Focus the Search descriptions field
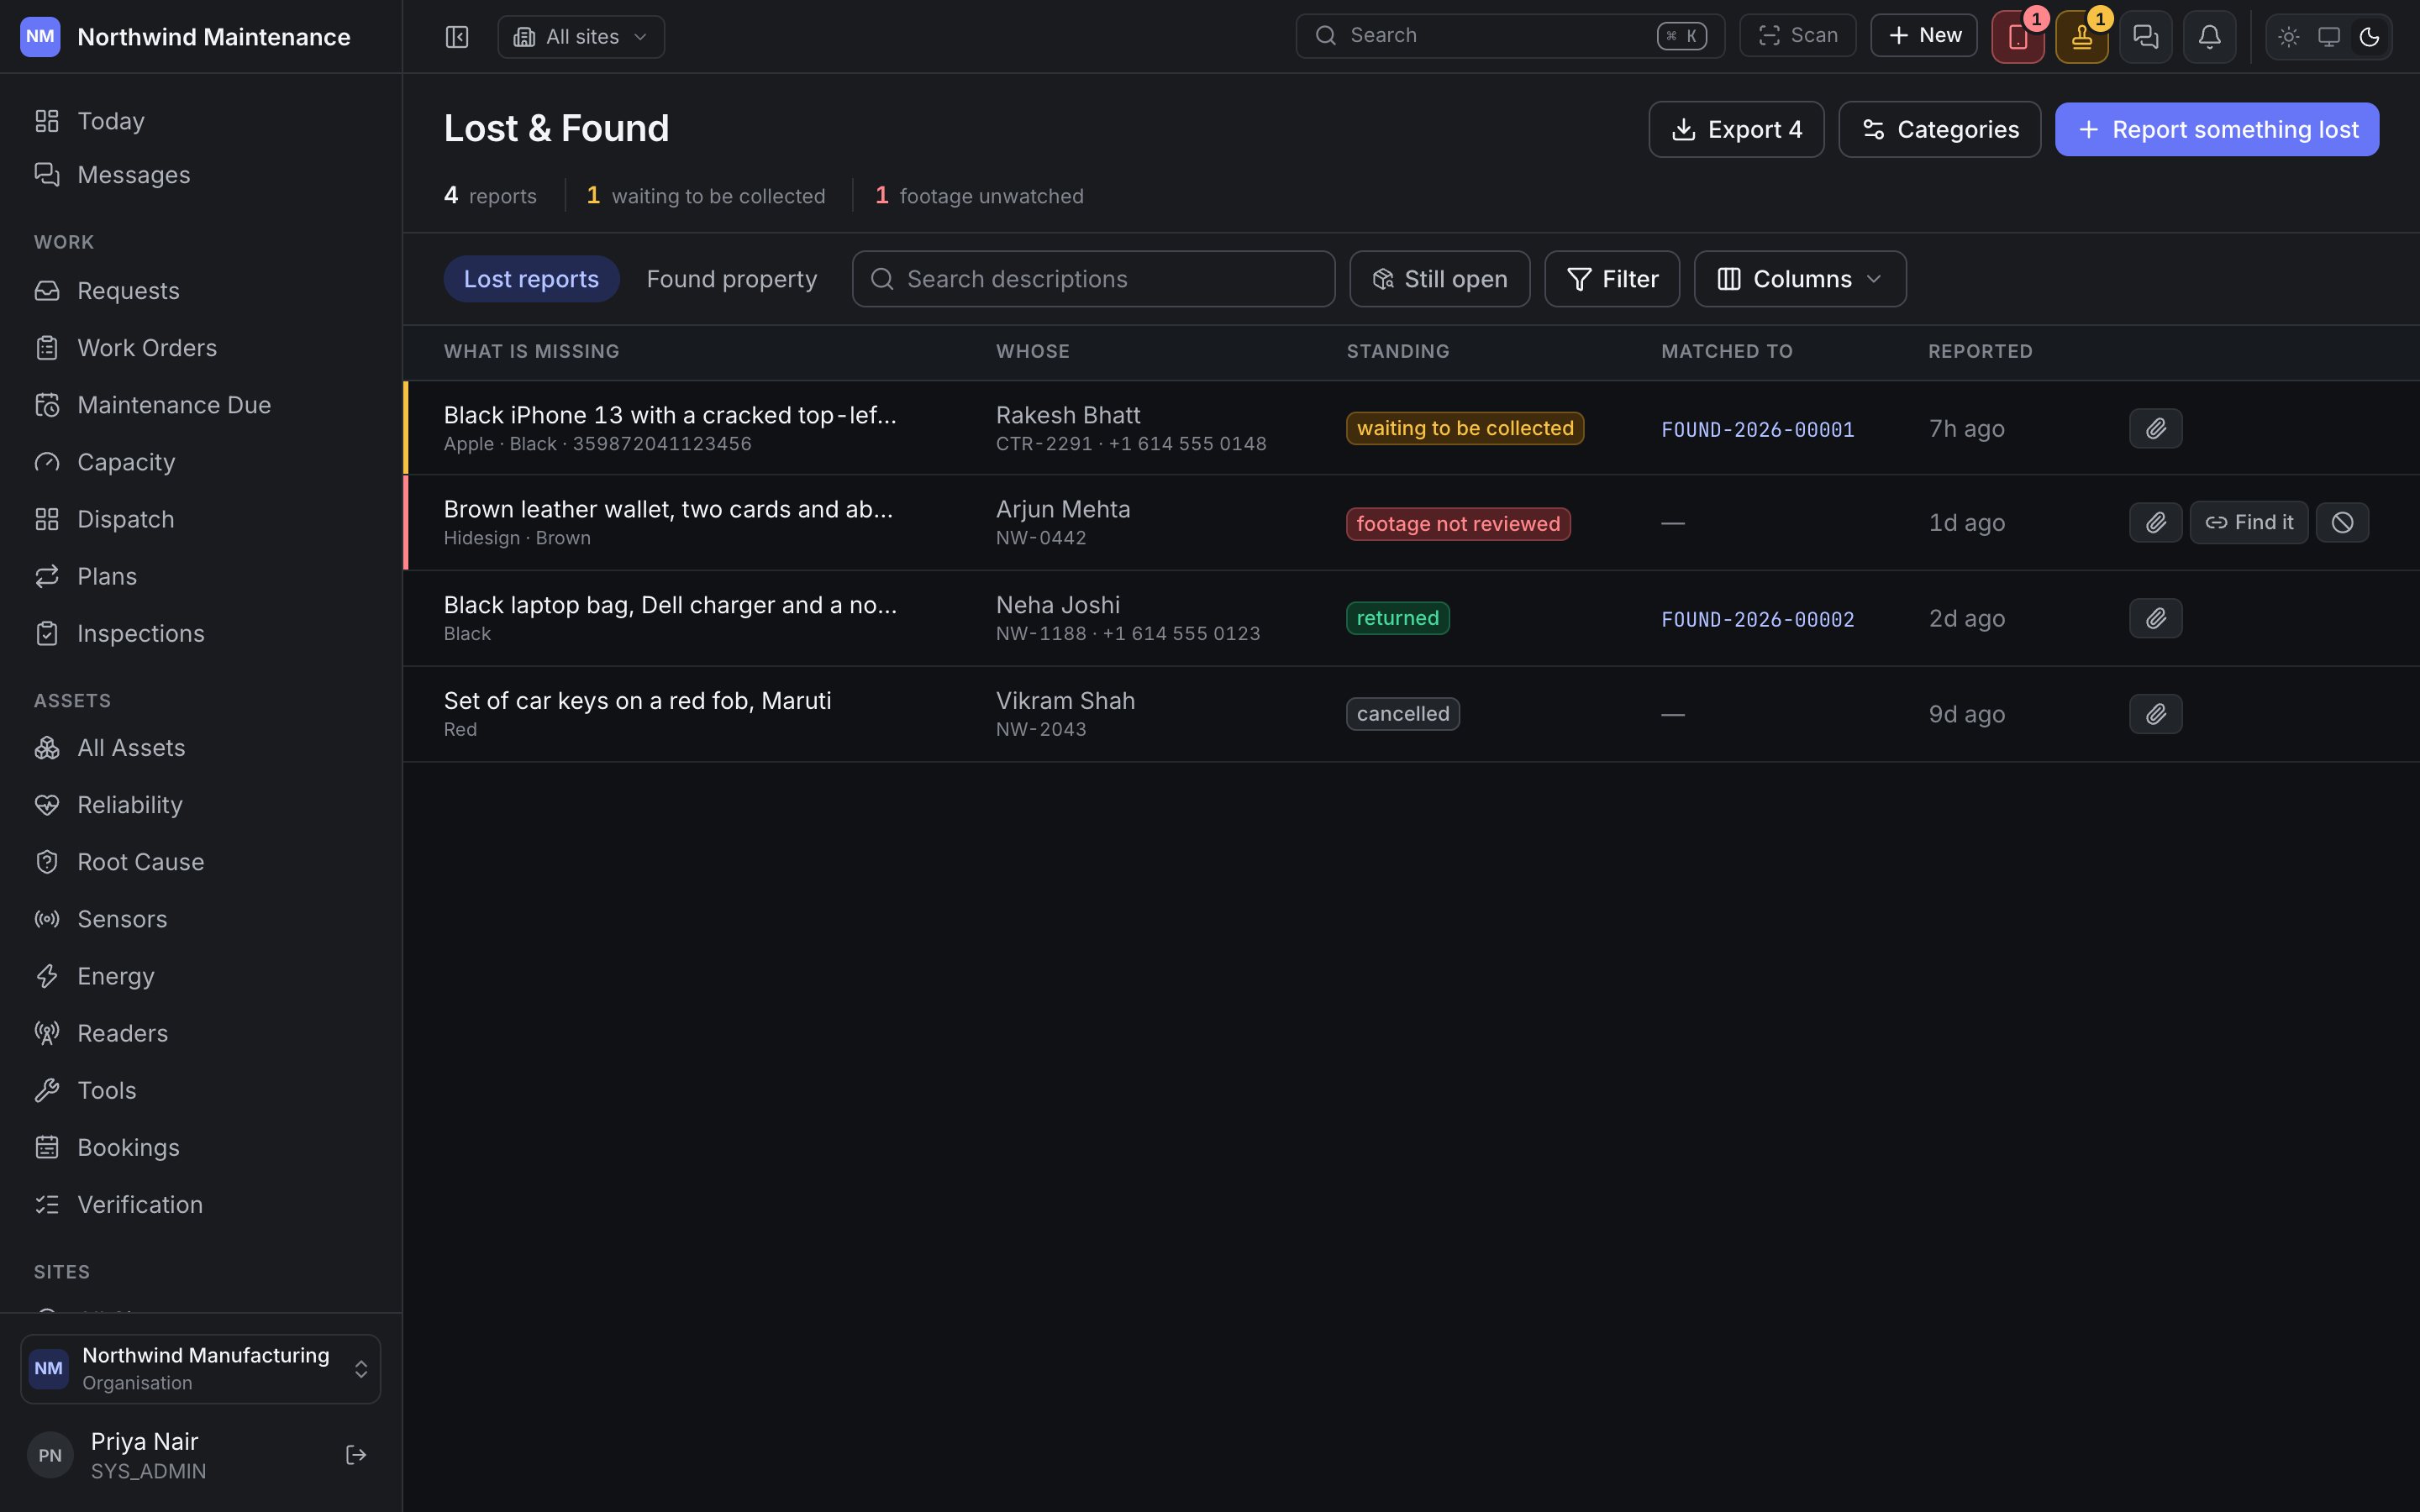The width and height of the screenshot is (2420, 1512). coord(1093,279)
